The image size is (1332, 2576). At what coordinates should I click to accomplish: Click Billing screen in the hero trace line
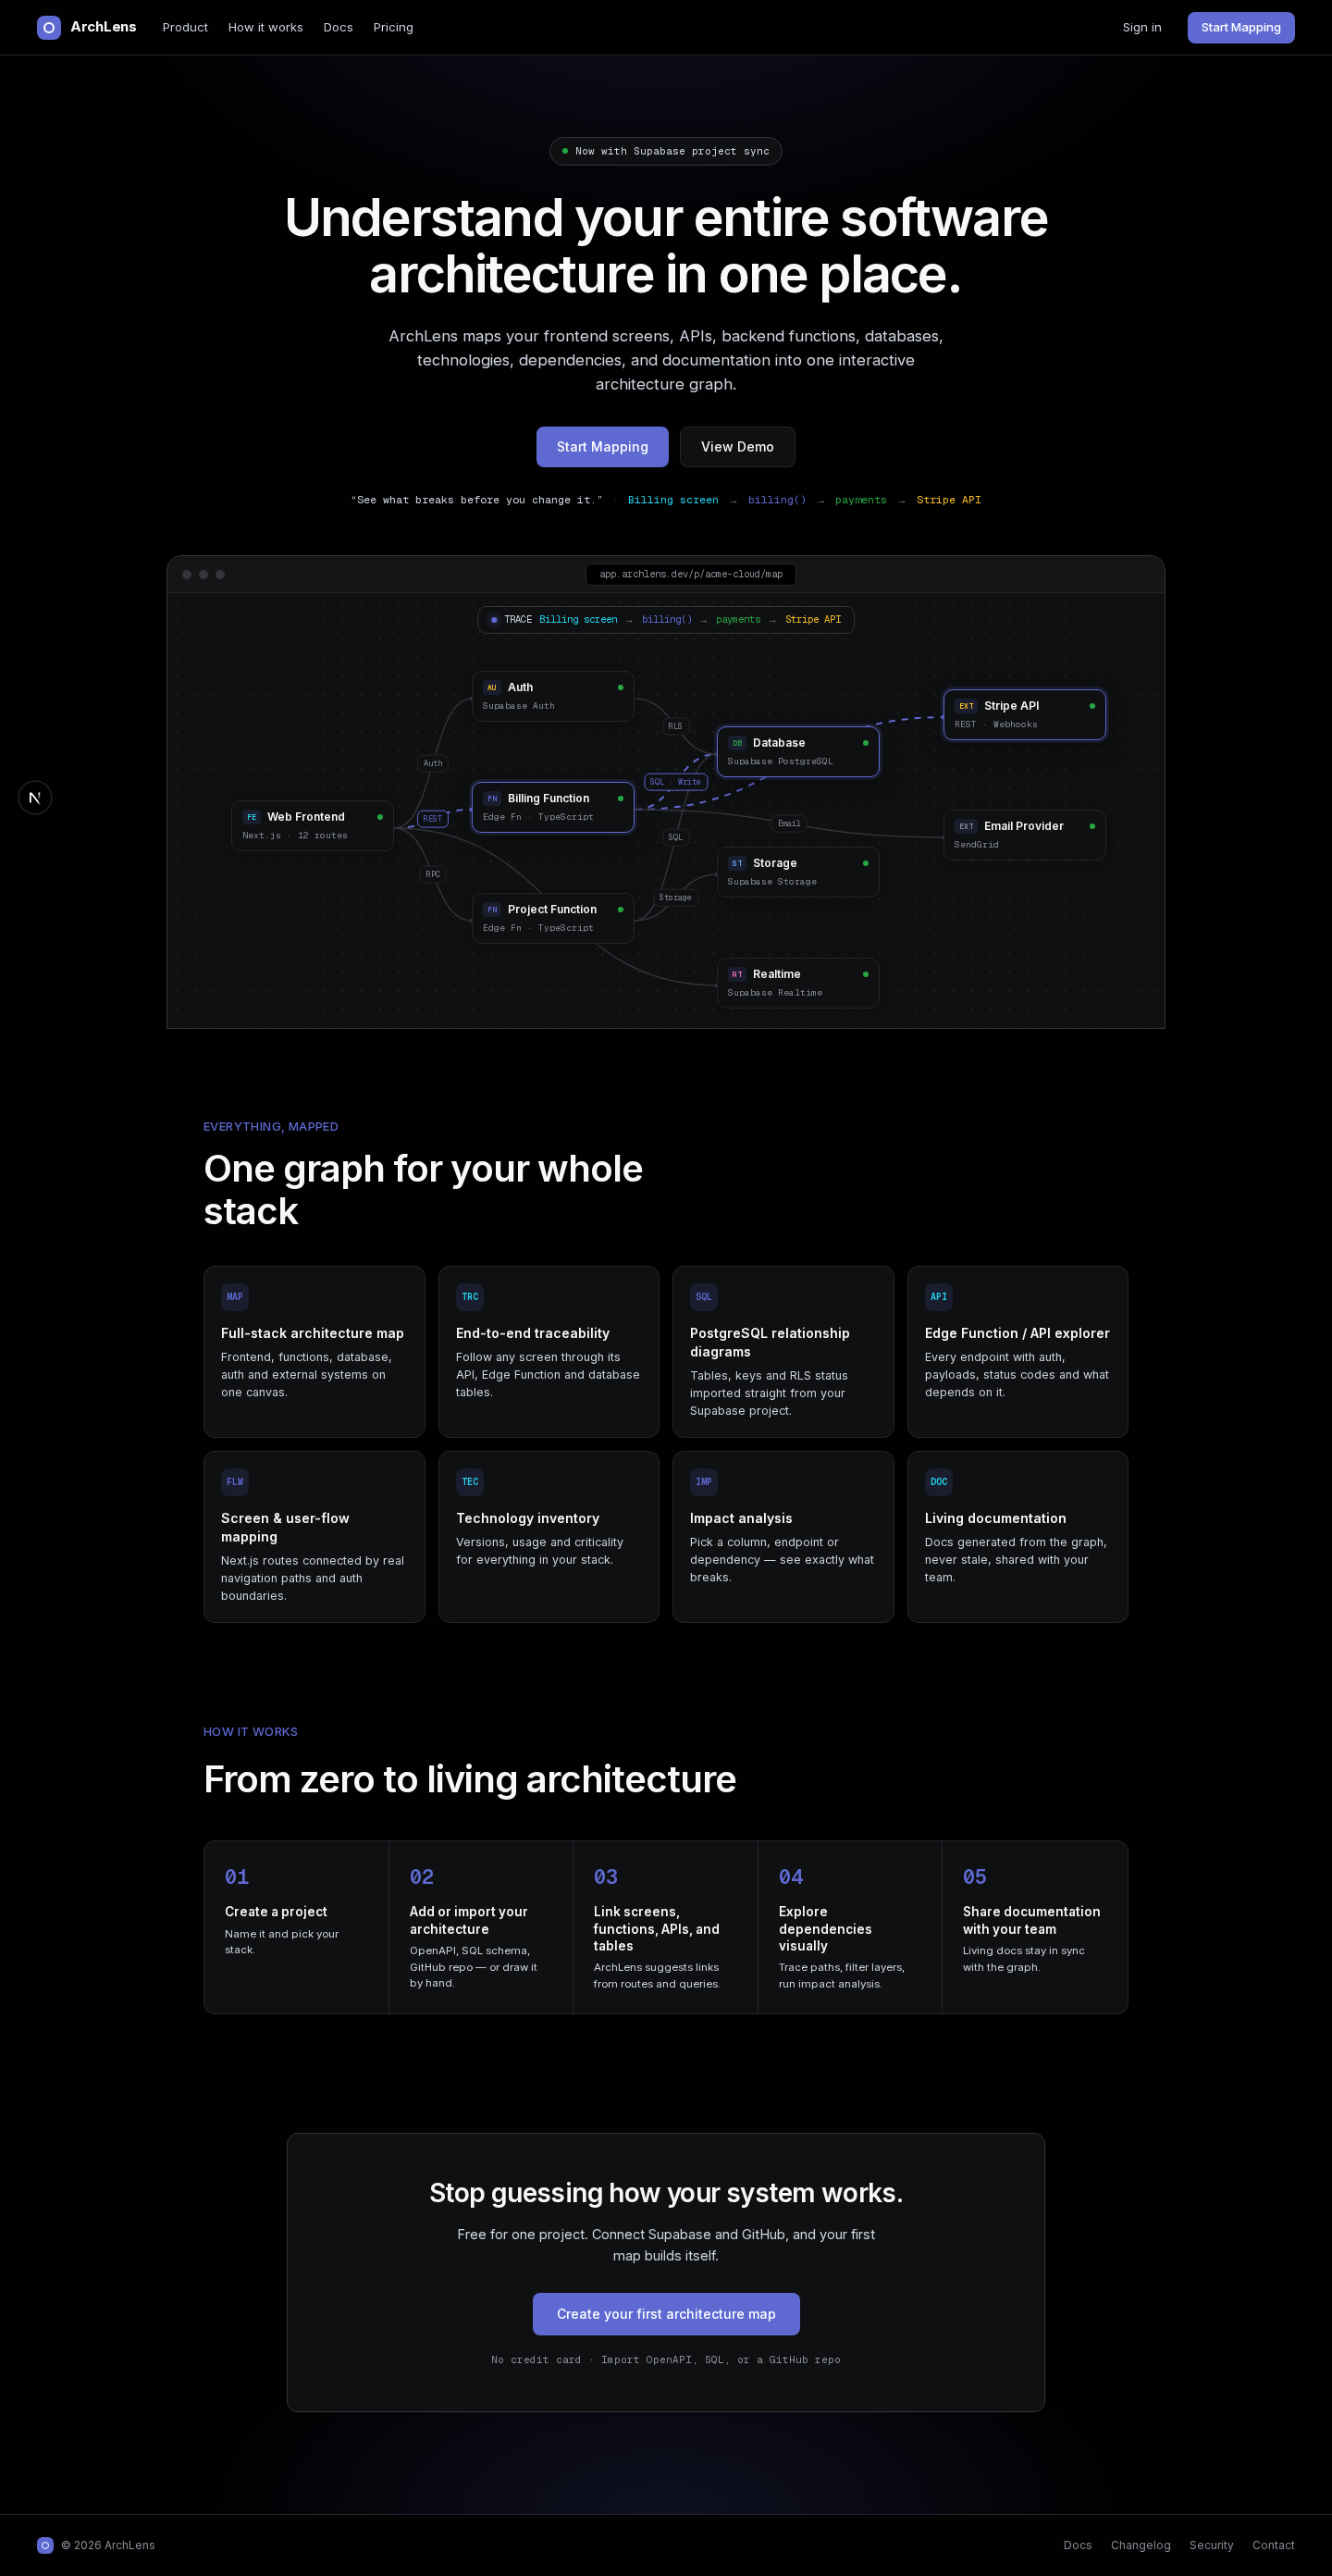673,500
